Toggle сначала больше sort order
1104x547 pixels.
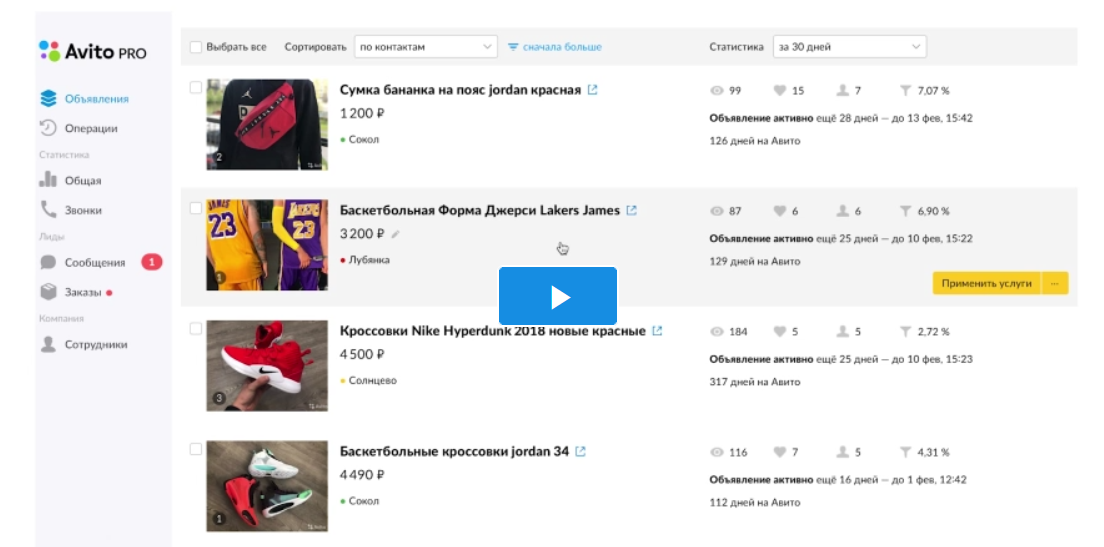pos(555,47)
